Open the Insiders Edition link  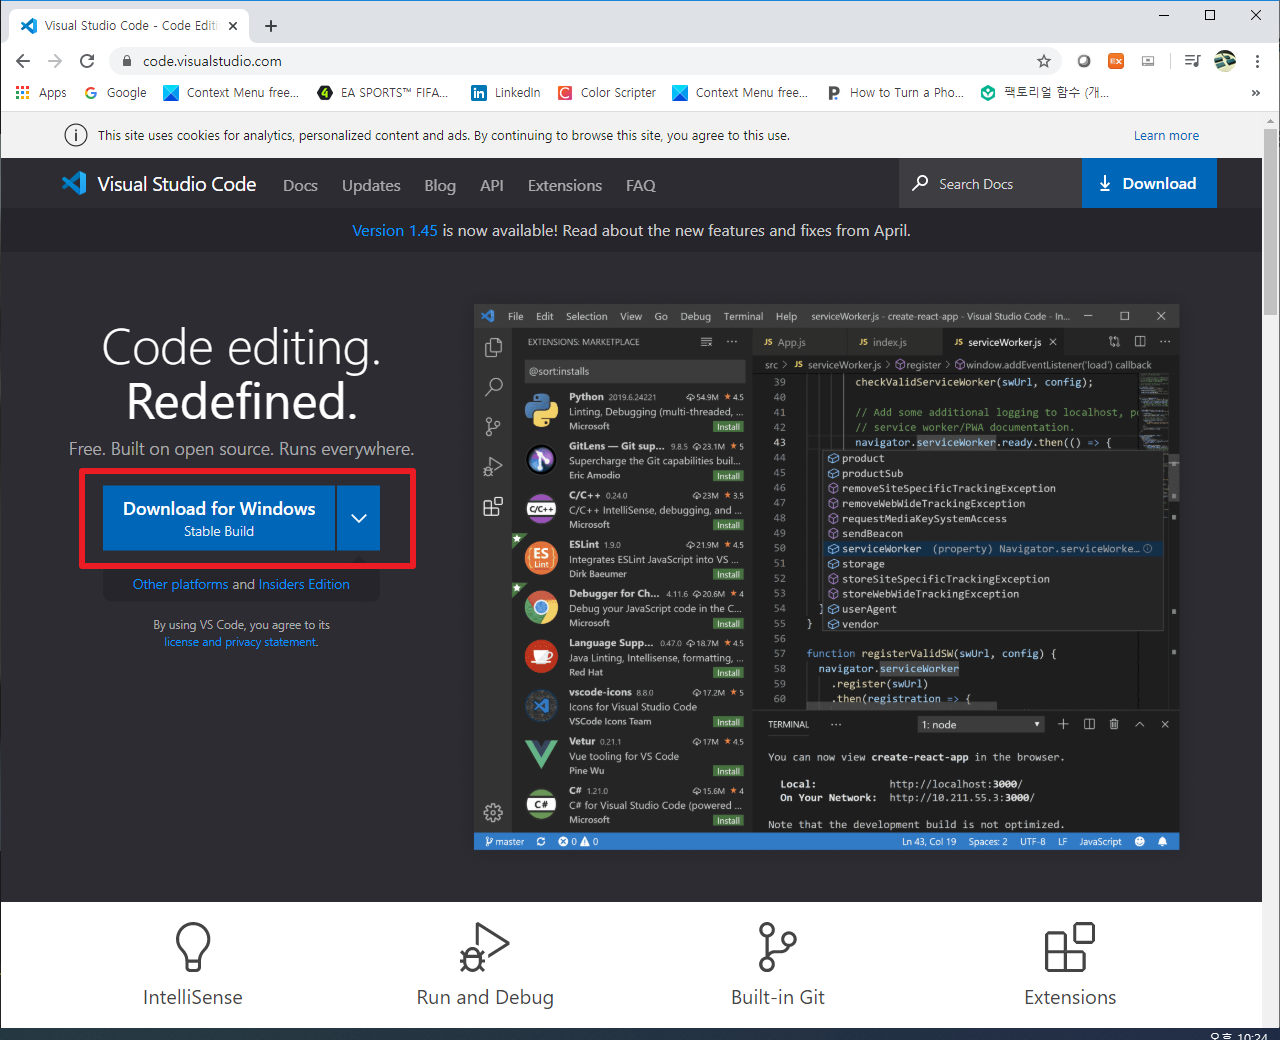(x=304, y=584)
